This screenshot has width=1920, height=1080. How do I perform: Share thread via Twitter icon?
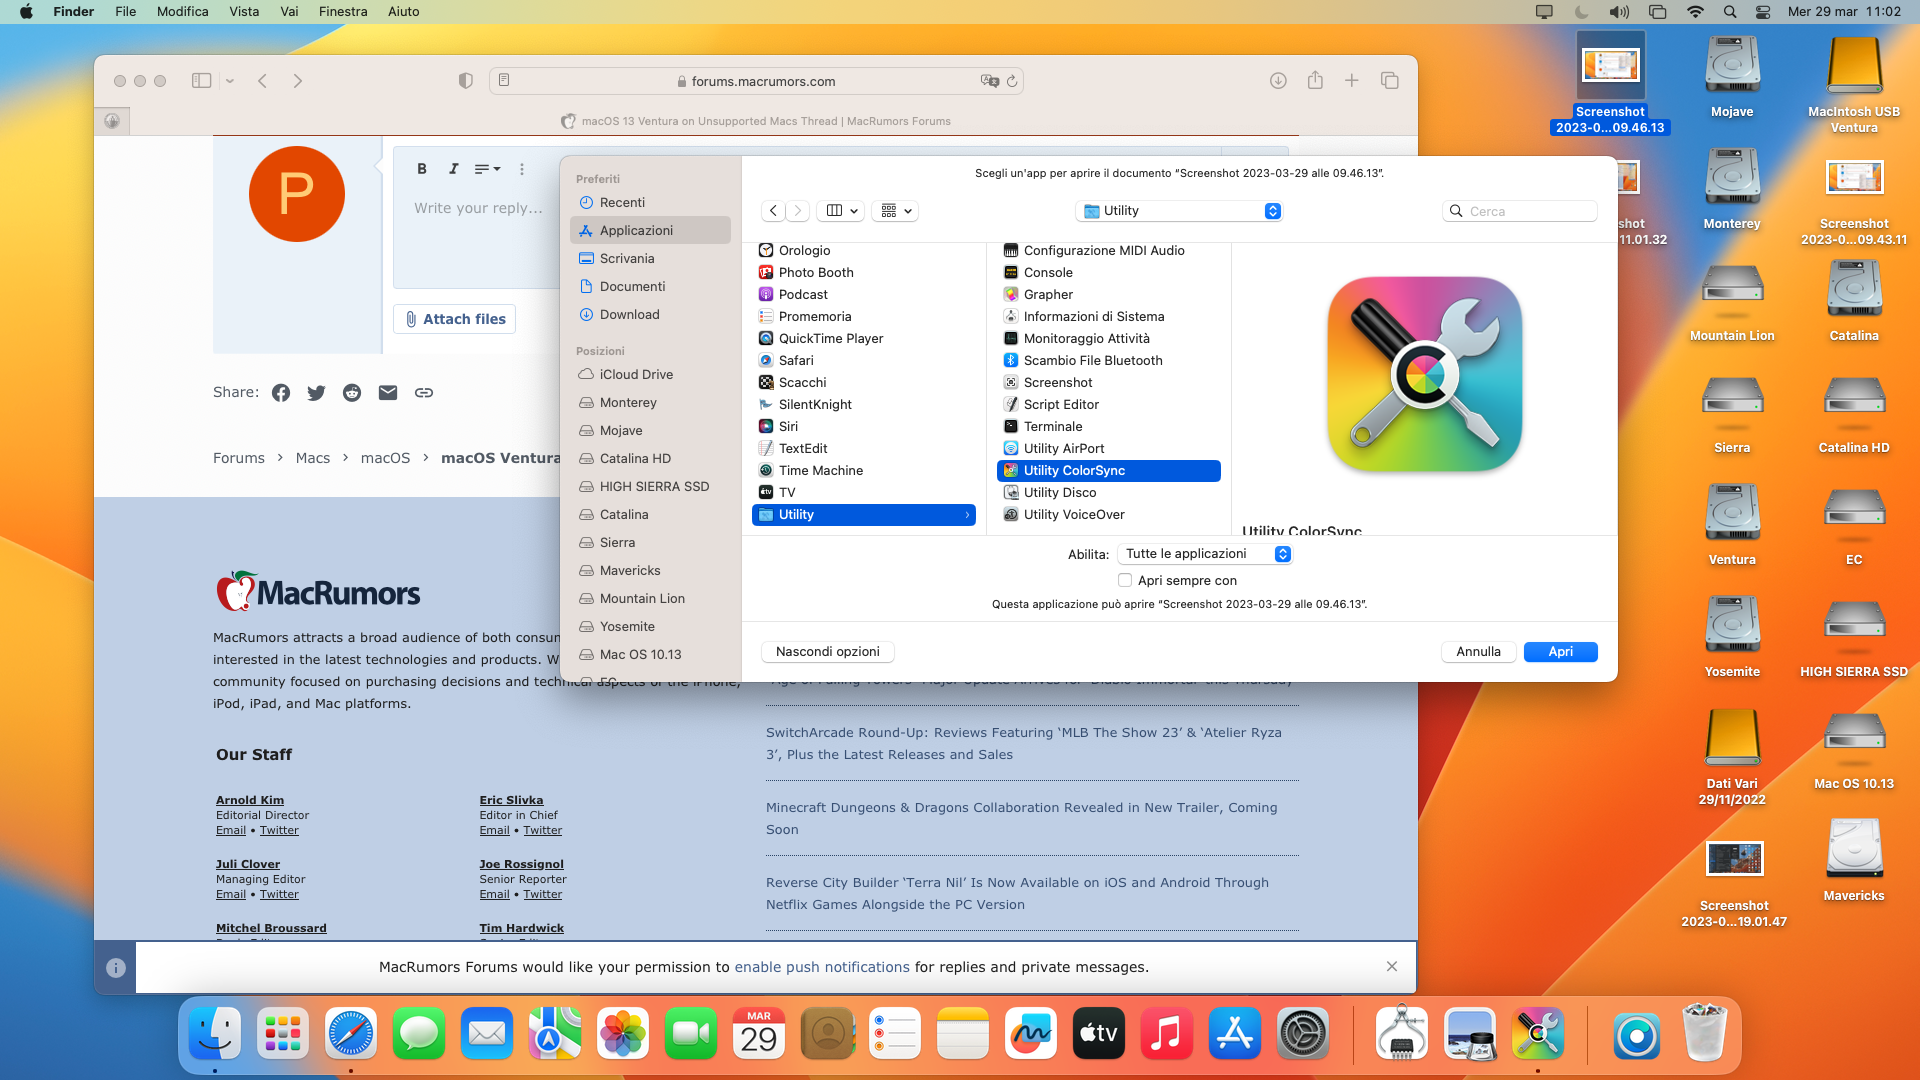(x=316, y=393)
